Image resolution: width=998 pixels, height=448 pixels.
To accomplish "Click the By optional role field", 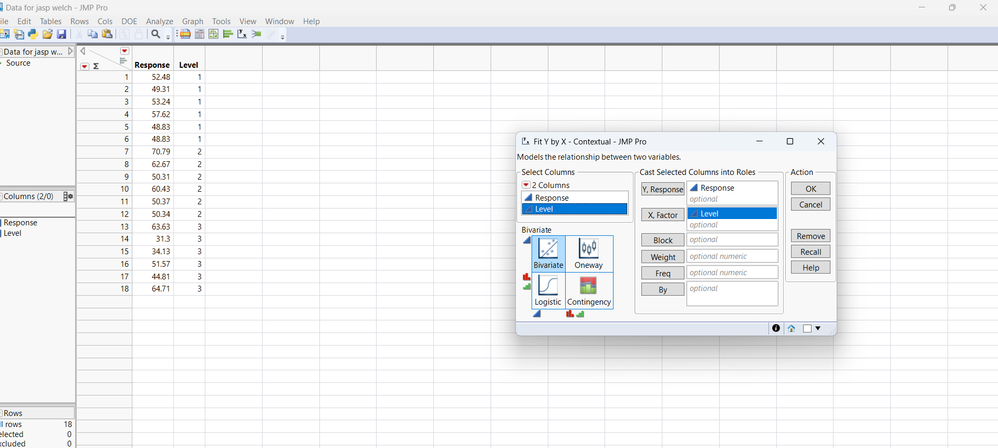I will (732, 294).
